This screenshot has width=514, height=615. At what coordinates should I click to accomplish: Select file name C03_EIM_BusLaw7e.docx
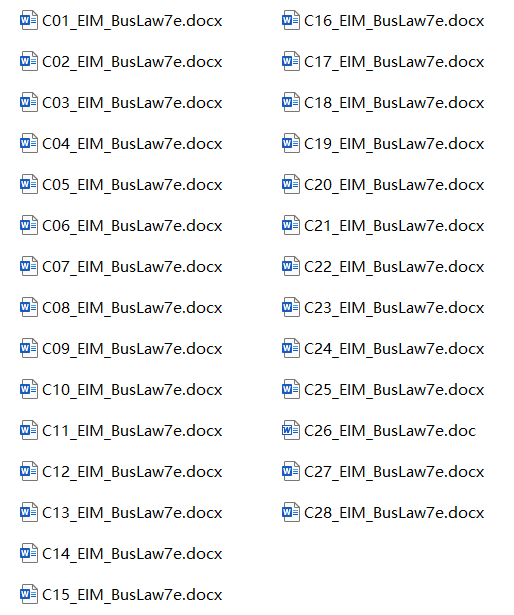(132, 103)
